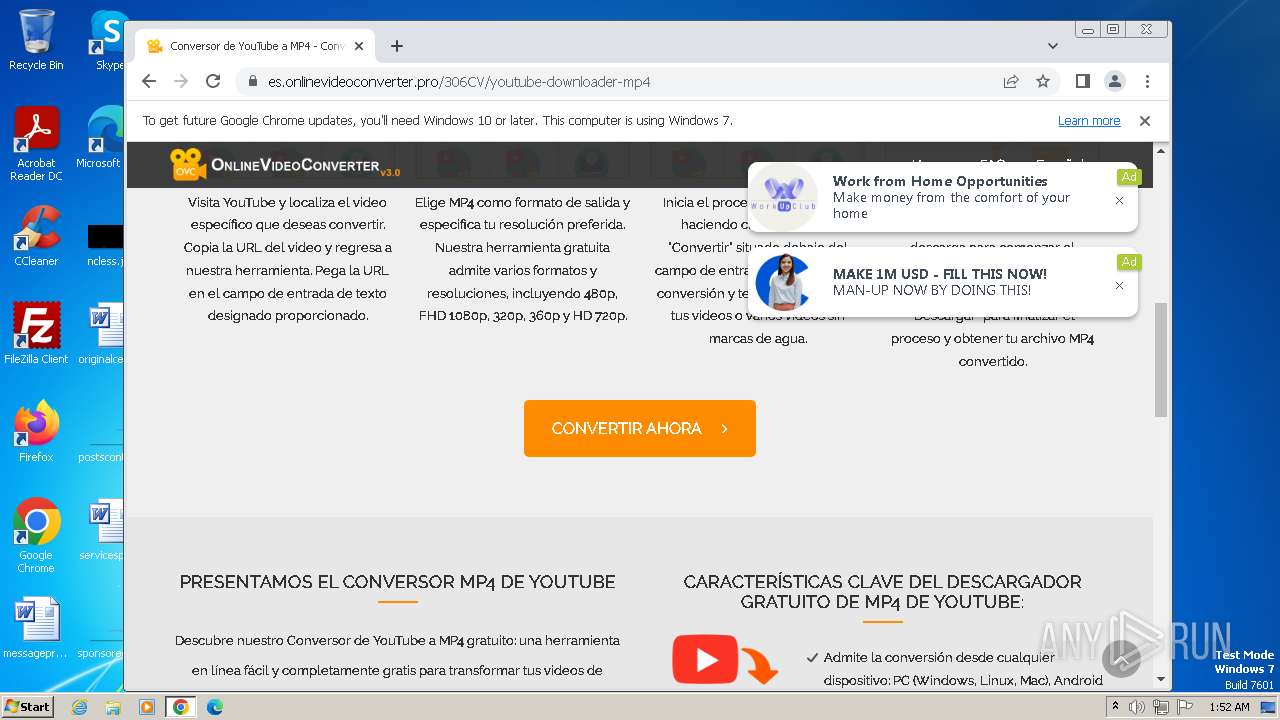1280x720 pixels.
Task: Open Internet Explorer in taskbar
Action: [79, 707]
